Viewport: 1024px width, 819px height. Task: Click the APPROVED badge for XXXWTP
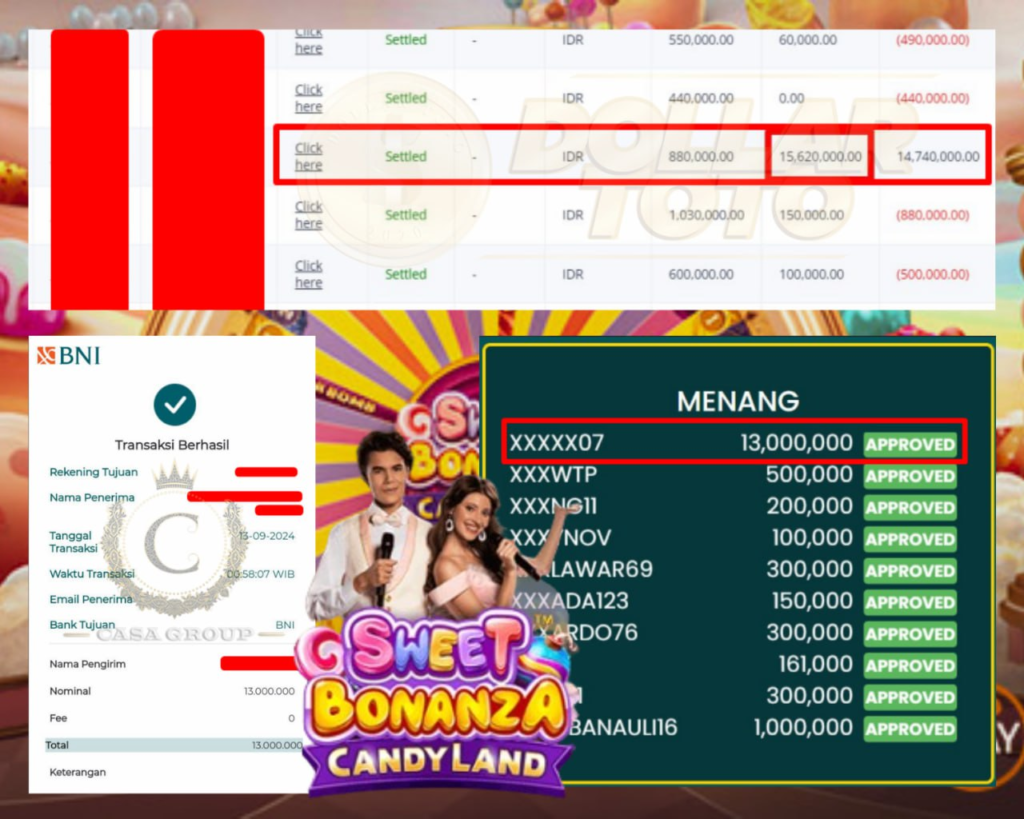pyautogui.click(x=910, y=476)
